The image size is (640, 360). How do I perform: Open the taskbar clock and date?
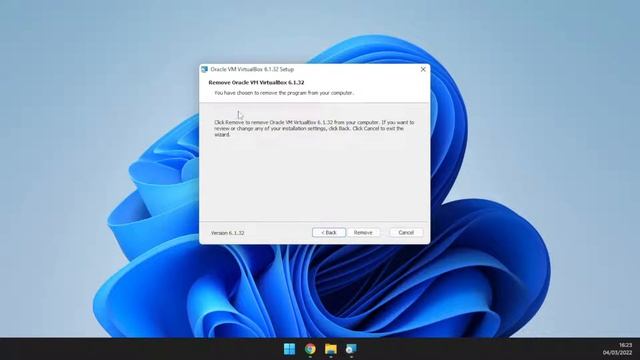pyautogui.click(x=618, y=349)
